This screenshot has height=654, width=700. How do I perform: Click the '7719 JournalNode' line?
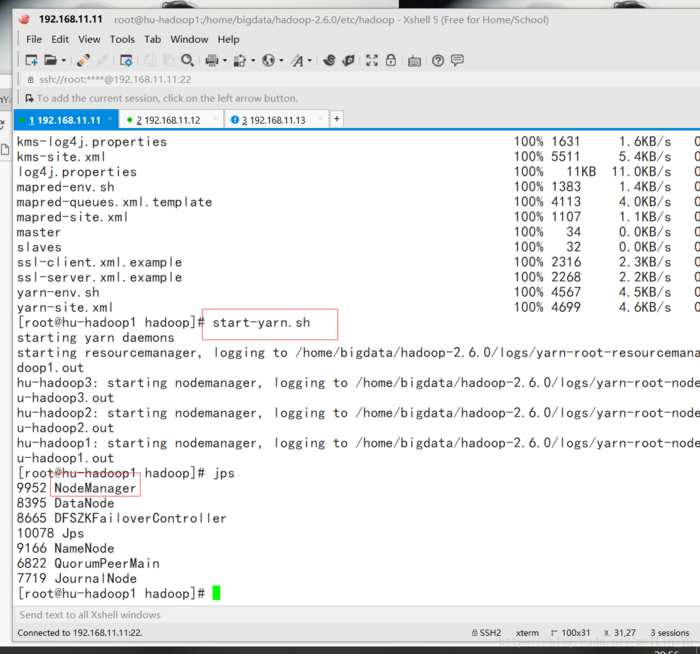[x=77, y=579]
